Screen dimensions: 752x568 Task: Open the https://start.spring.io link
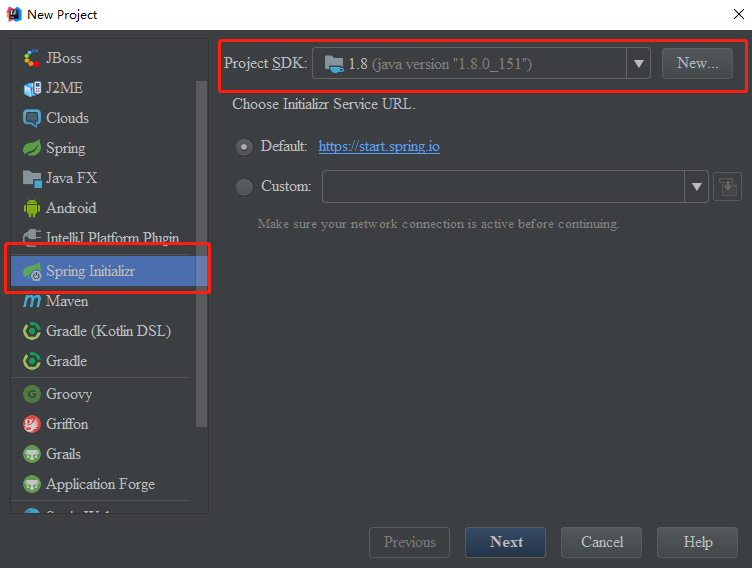tap(379, 146)
